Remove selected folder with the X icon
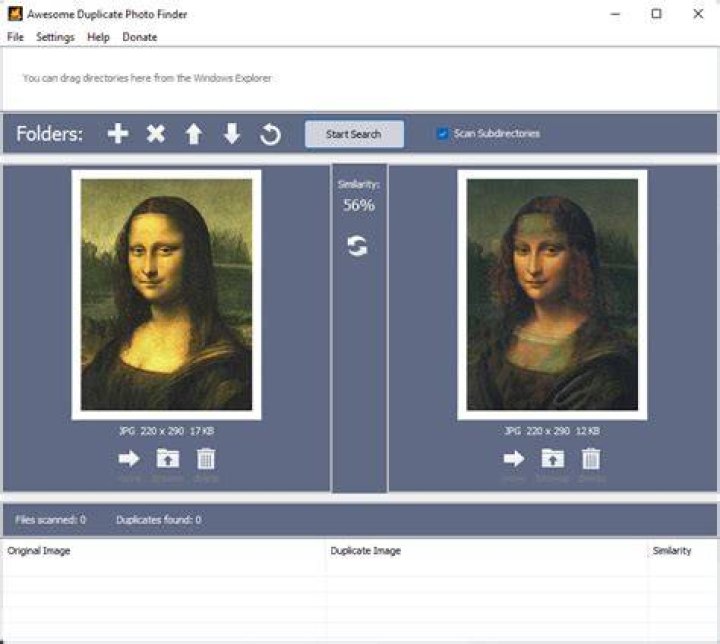This screenshot has width=720, height=644. click(x=156, y=134)
